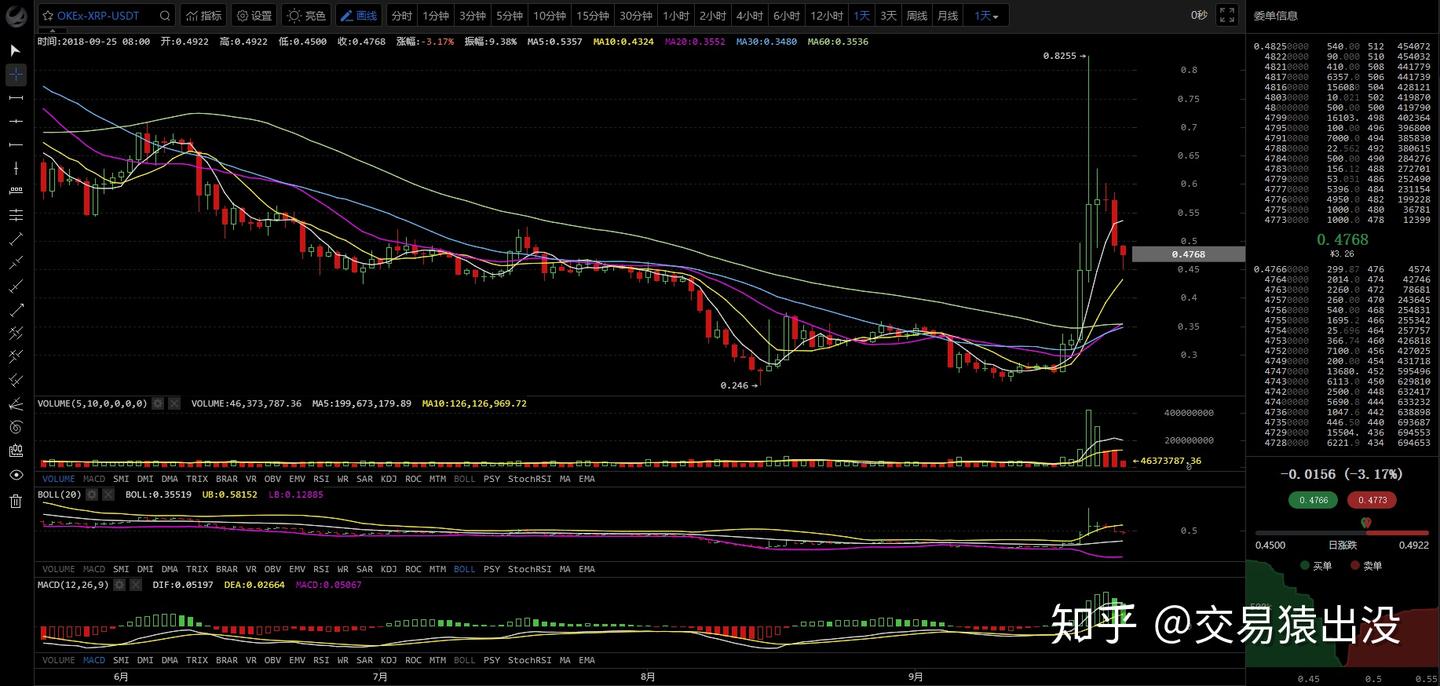Viewport: 1440px width, 686px height.
Task: Activate the crosshair cursor tool
Action: click(15, 74)
